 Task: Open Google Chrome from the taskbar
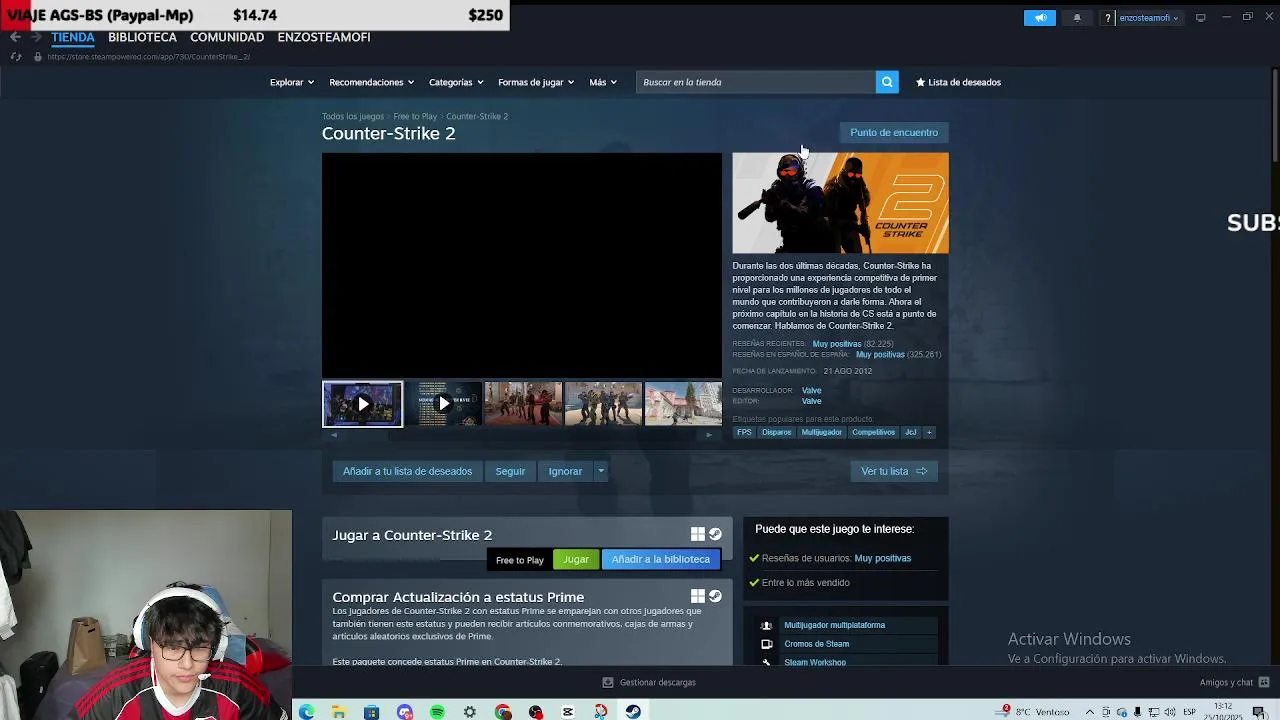tap(503, 712)
